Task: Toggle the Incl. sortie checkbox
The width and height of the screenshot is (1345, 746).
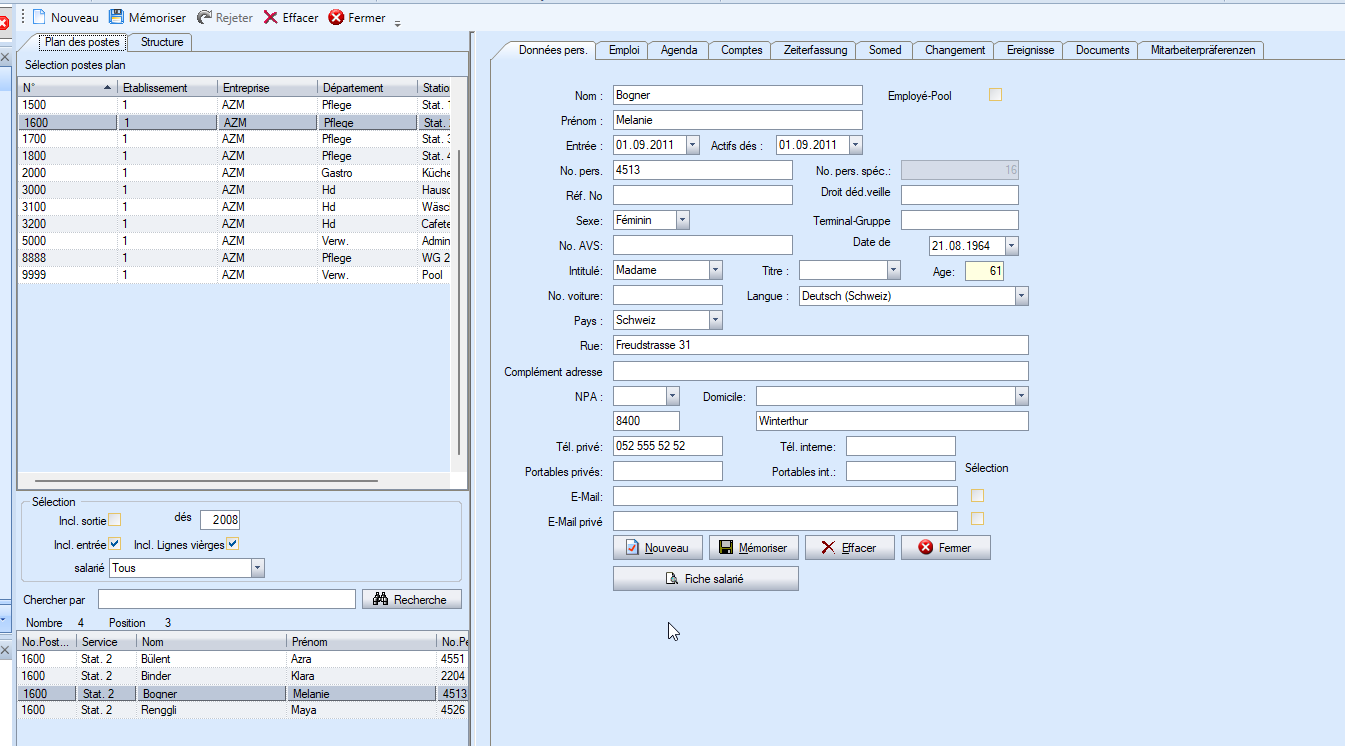Action: (115, 519)
